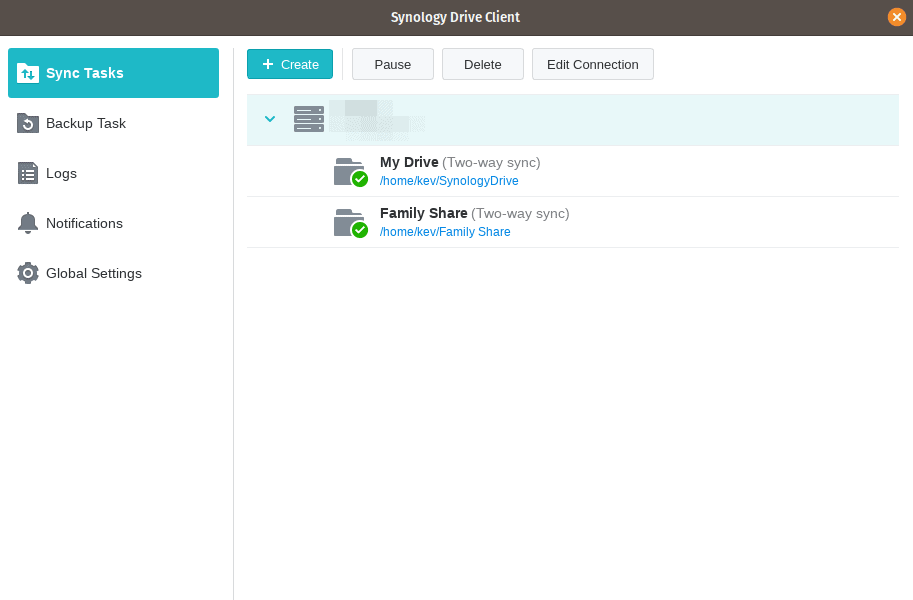This screenshot has height=600, width=913.
Task: Pause the selected sync task
Action: point(392,63)
